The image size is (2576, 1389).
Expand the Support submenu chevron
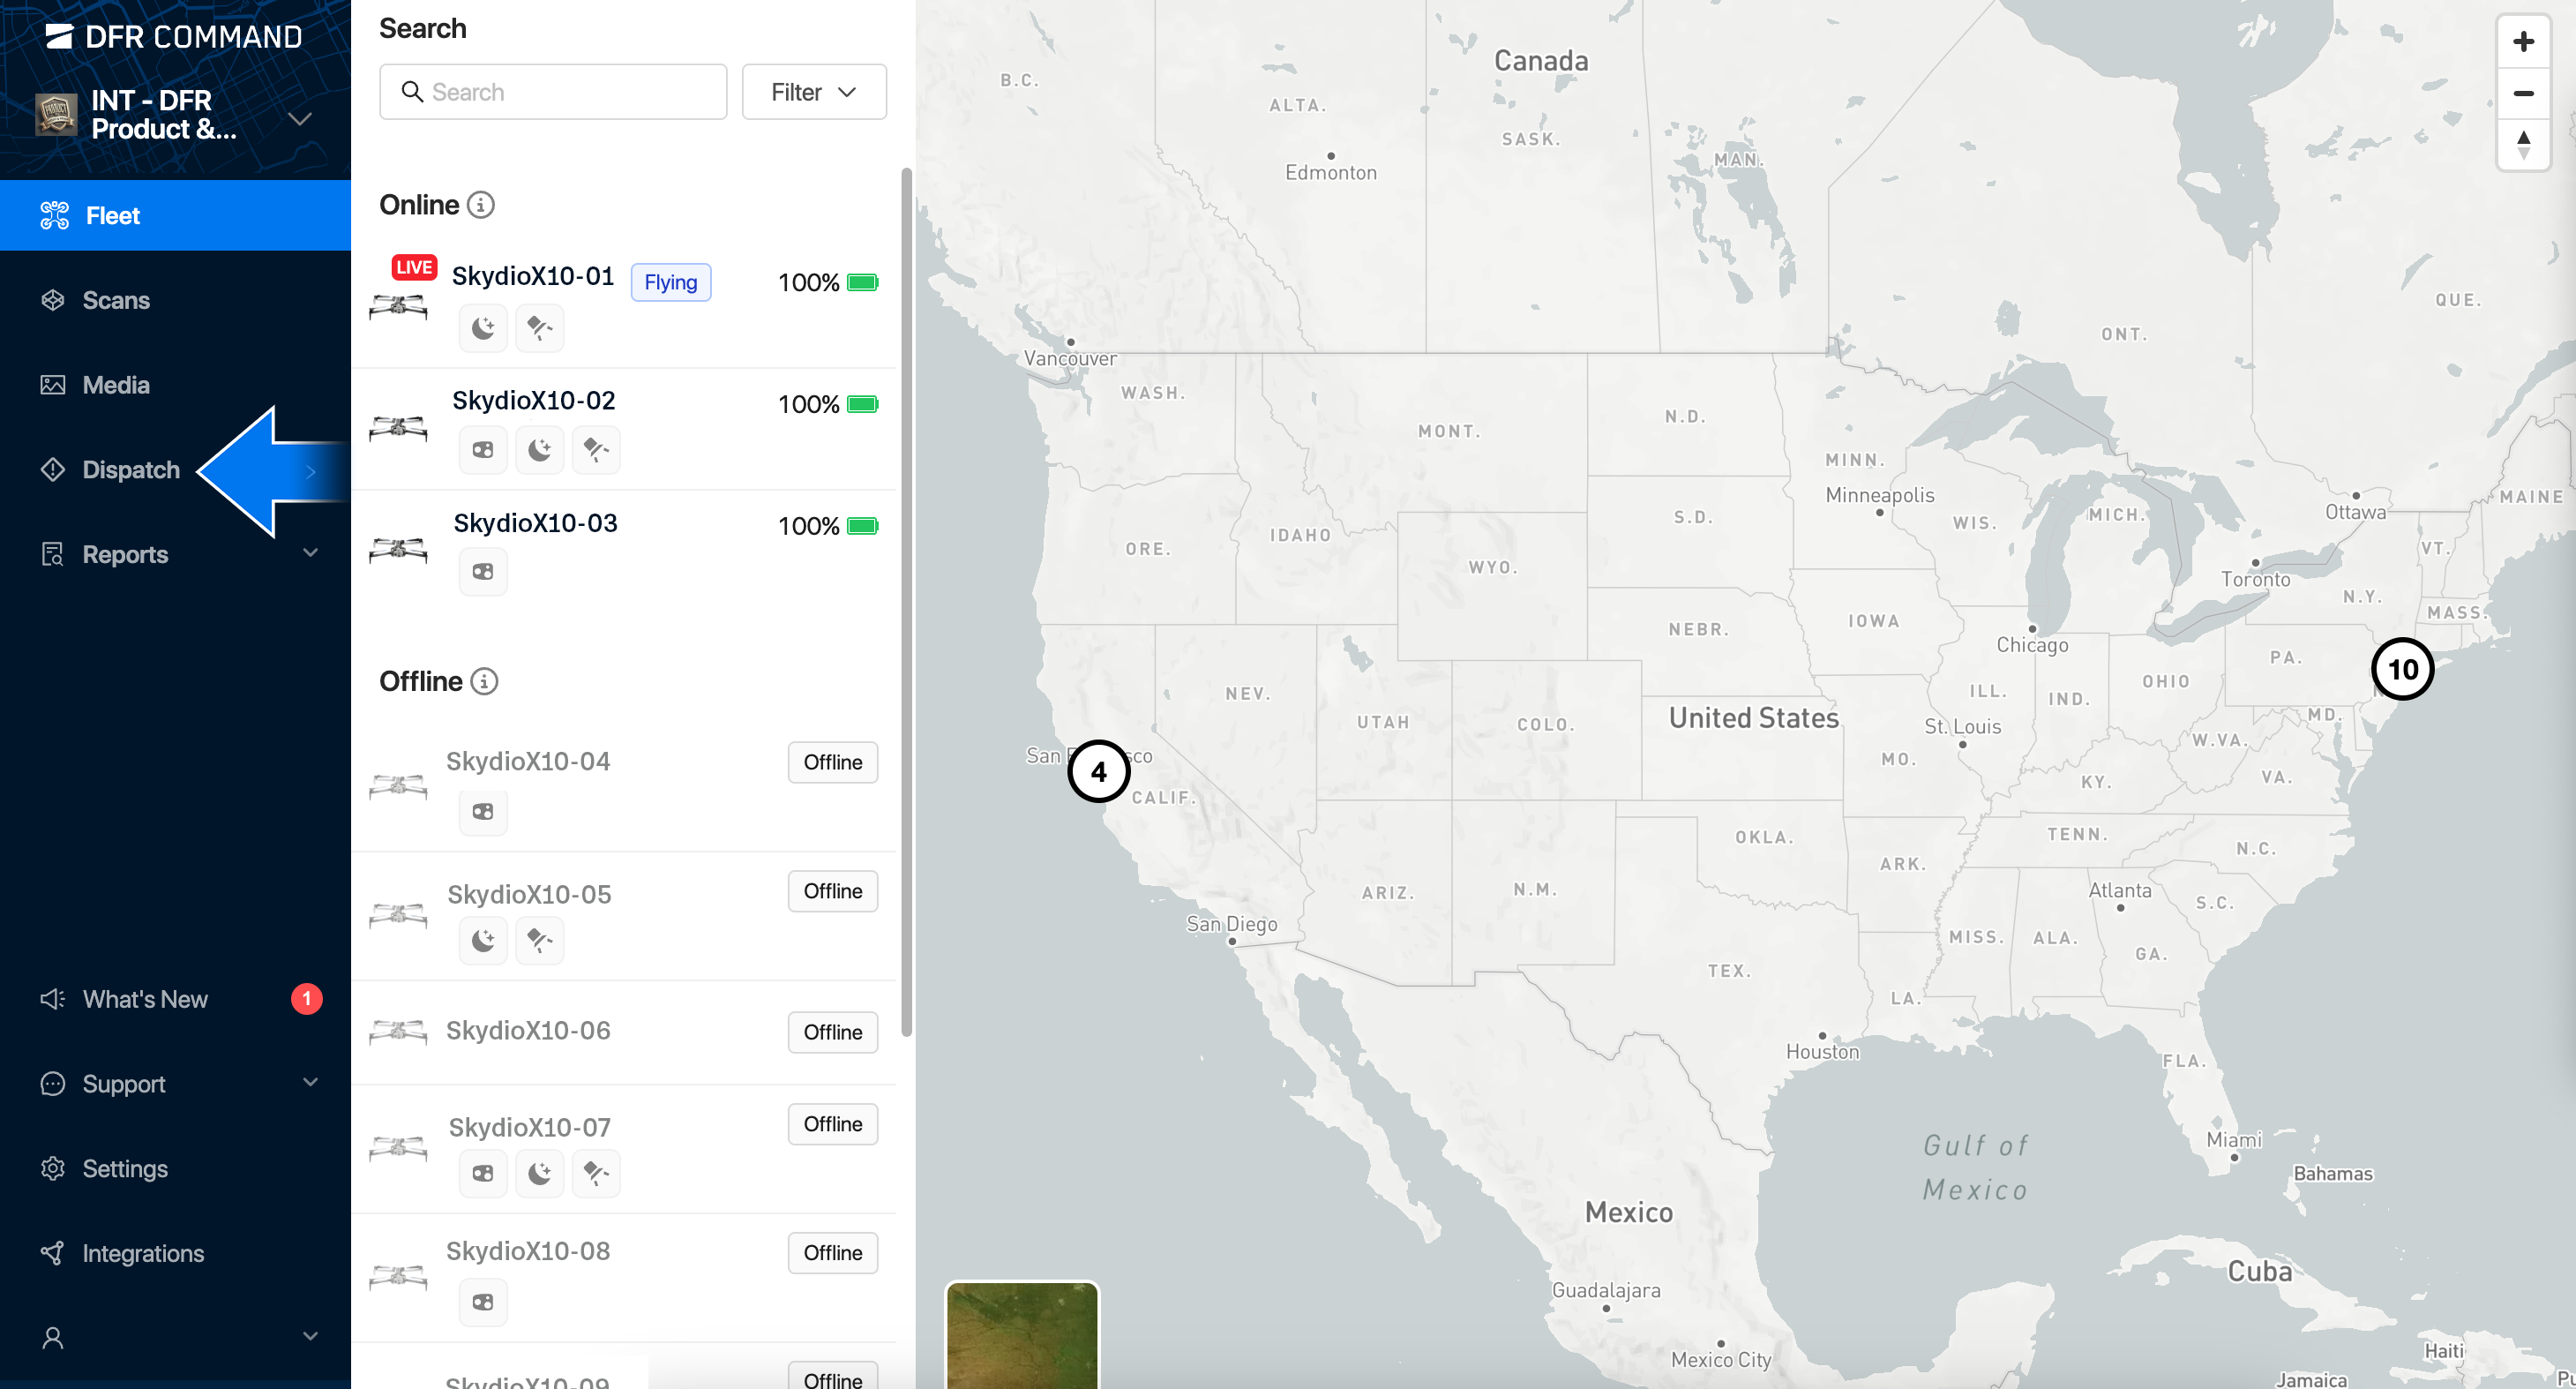pos(311,1082)
